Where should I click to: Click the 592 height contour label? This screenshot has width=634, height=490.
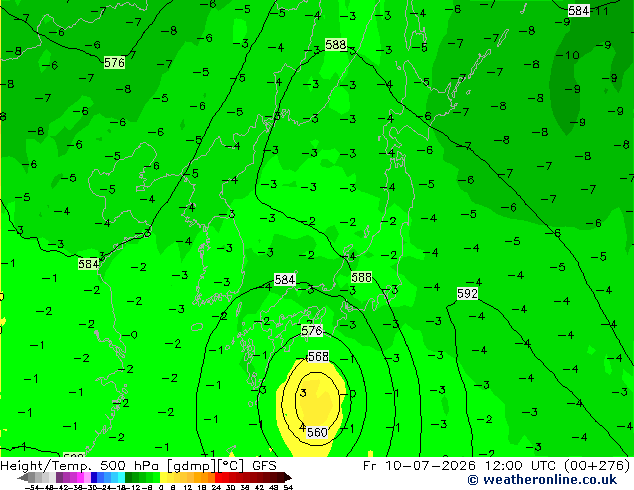(x=467, y=294)
